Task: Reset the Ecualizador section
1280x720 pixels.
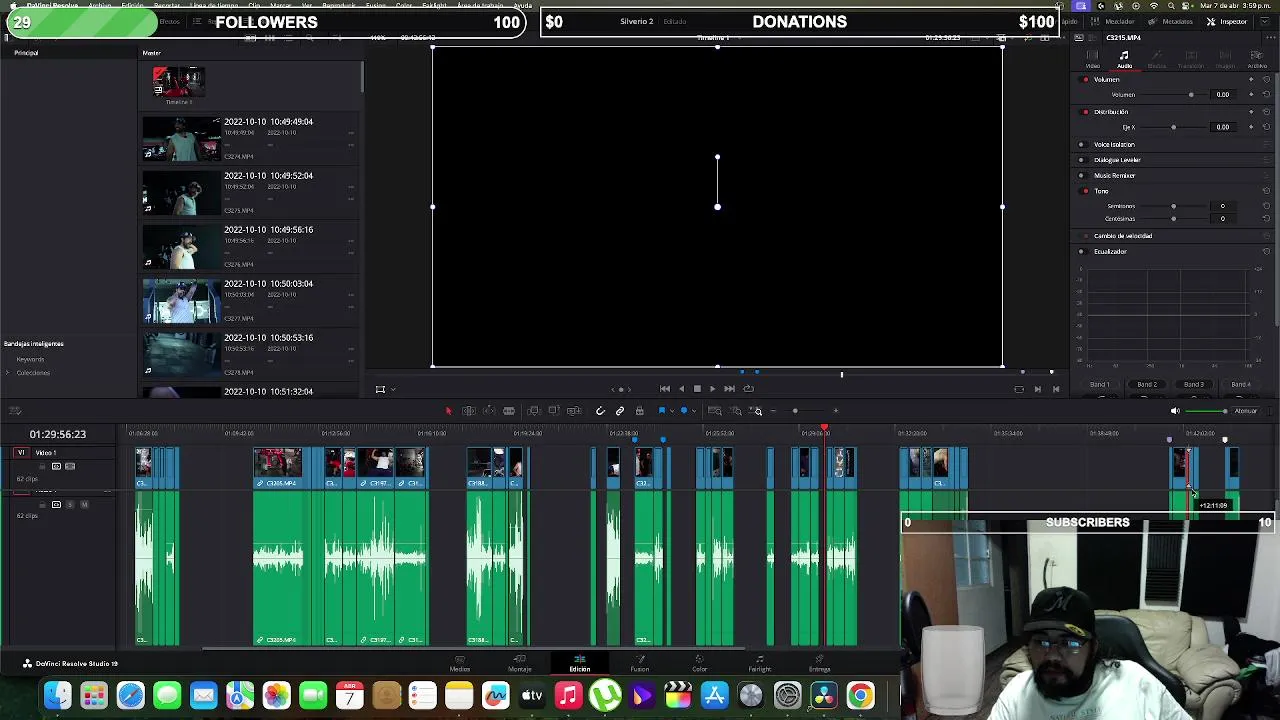Action: coord(1267,252)
